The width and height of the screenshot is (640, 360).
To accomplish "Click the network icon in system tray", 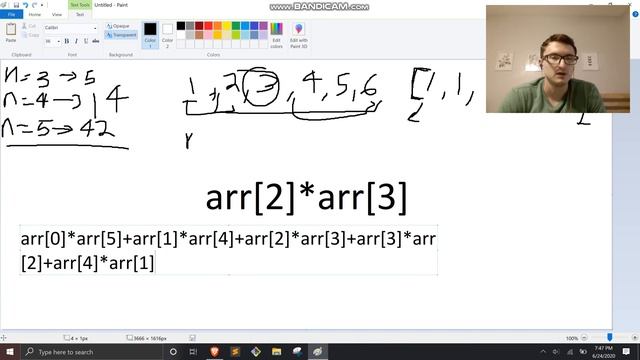I will pyautogui.click(x=570, y=352).
